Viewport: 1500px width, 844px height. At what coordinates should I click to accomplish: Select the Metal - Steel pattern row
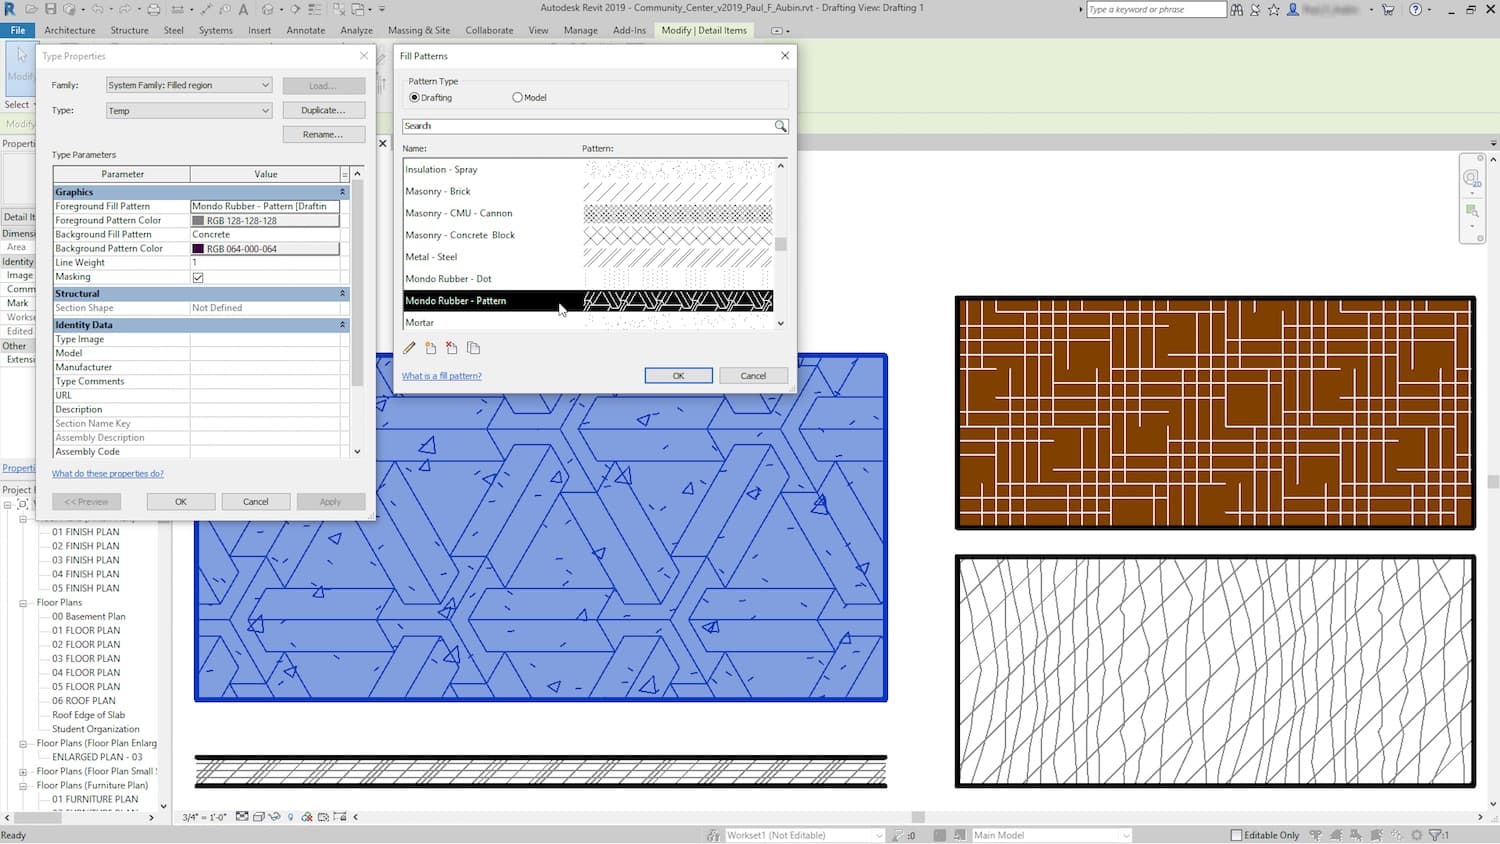tap(588, 257)
